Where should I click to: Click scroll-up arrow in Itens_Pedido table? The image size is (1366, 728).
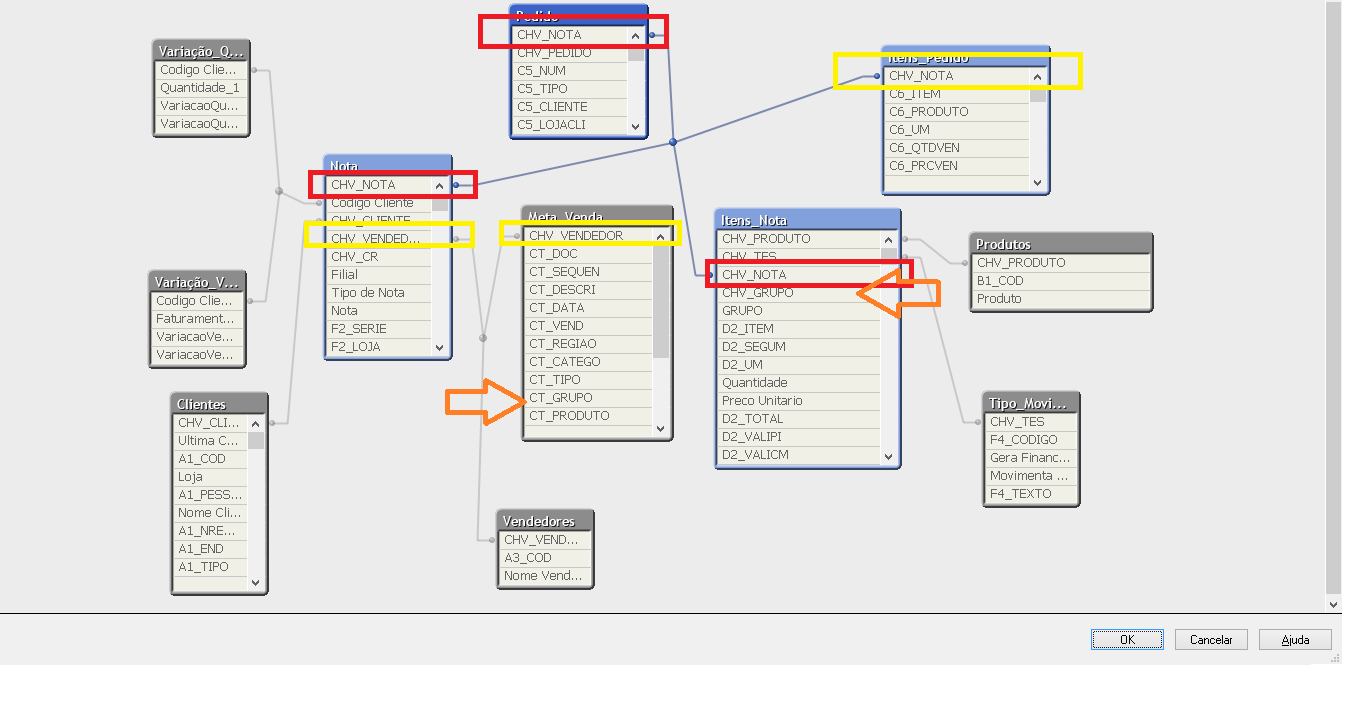tap(1037, 76)
